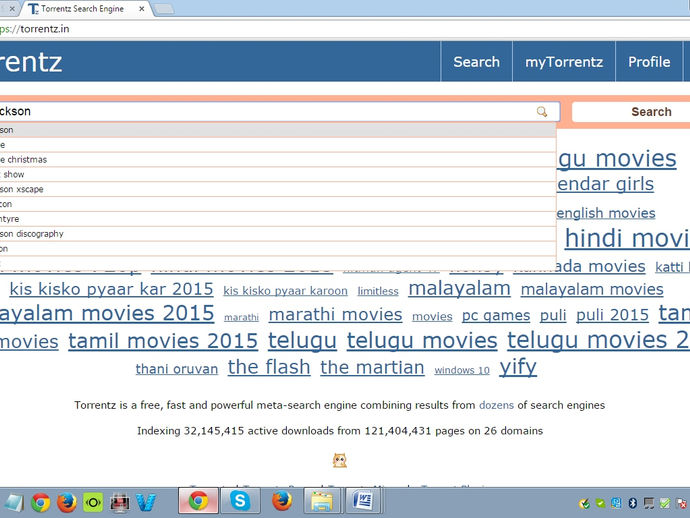This screenshot has height=518, width=690.
Task: Open the "the flash" tag link
Action: click(x=269, y=367)
